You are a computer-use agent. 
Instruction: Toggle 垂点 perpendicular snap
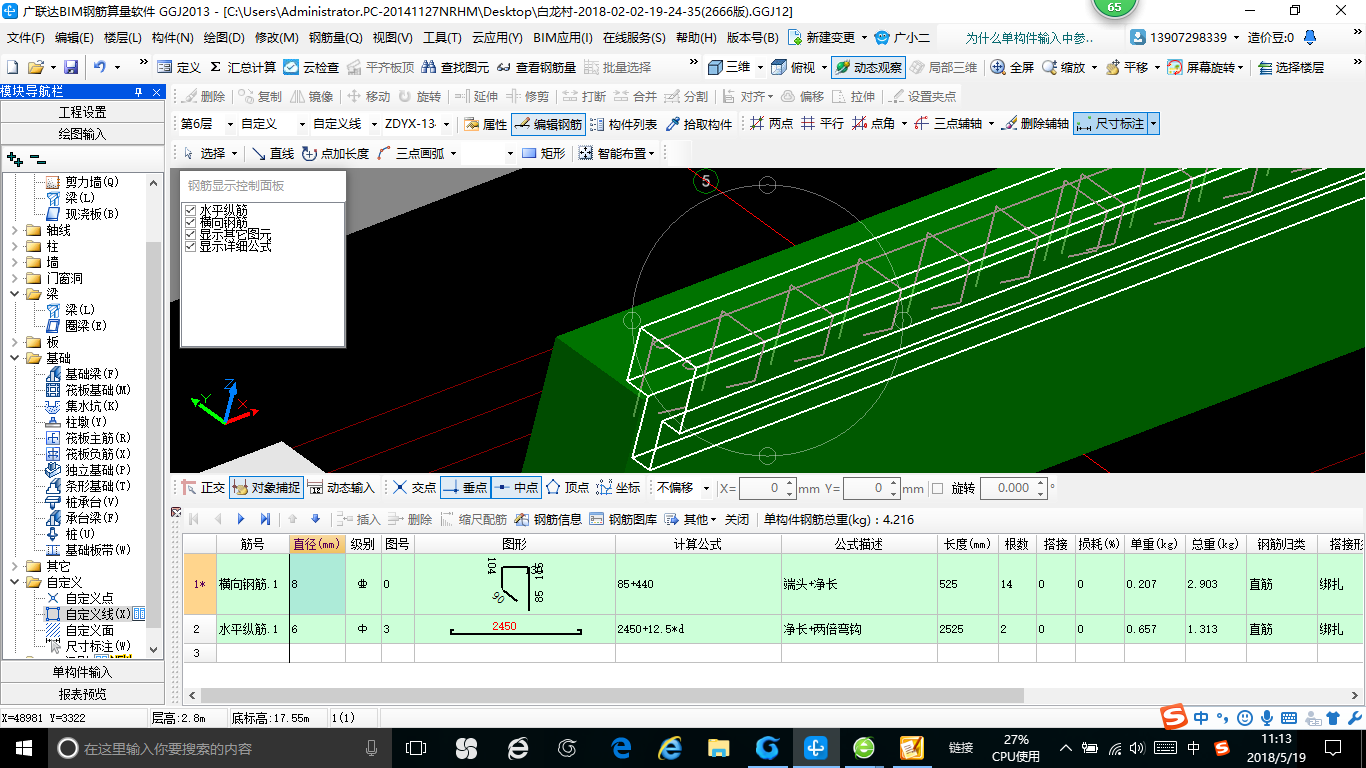click(x=465, y=487)
